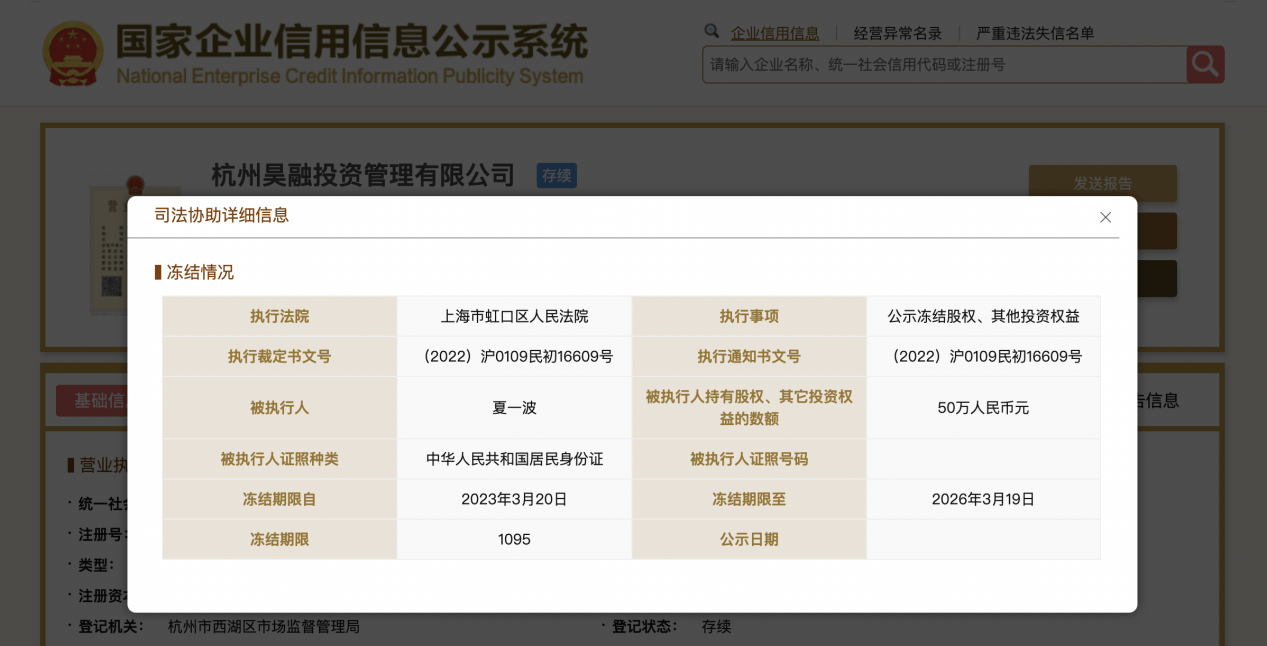Click small magnifier icon beside 企业信用信息
Image resolution: width=1267 pixels, height=646 pixels.
[x=712, y=32]
